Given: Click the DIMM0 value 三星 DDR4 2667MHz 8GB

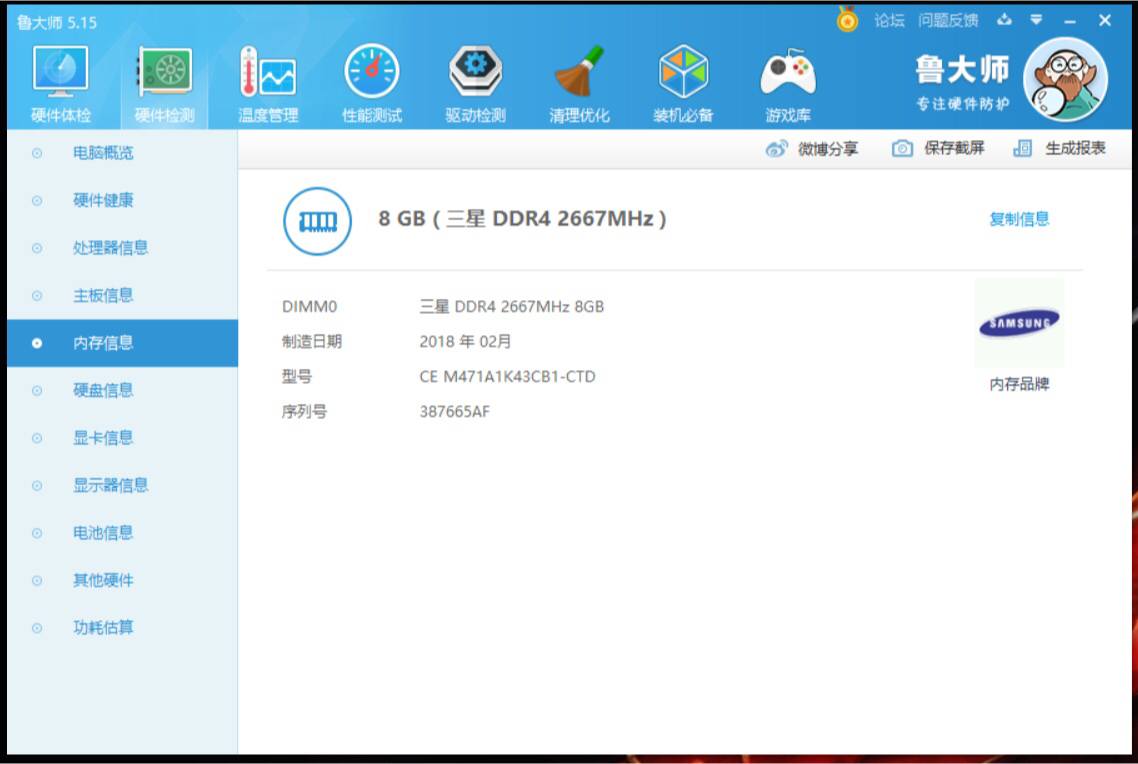Looking at the screenshot, I should click(512, 307).
